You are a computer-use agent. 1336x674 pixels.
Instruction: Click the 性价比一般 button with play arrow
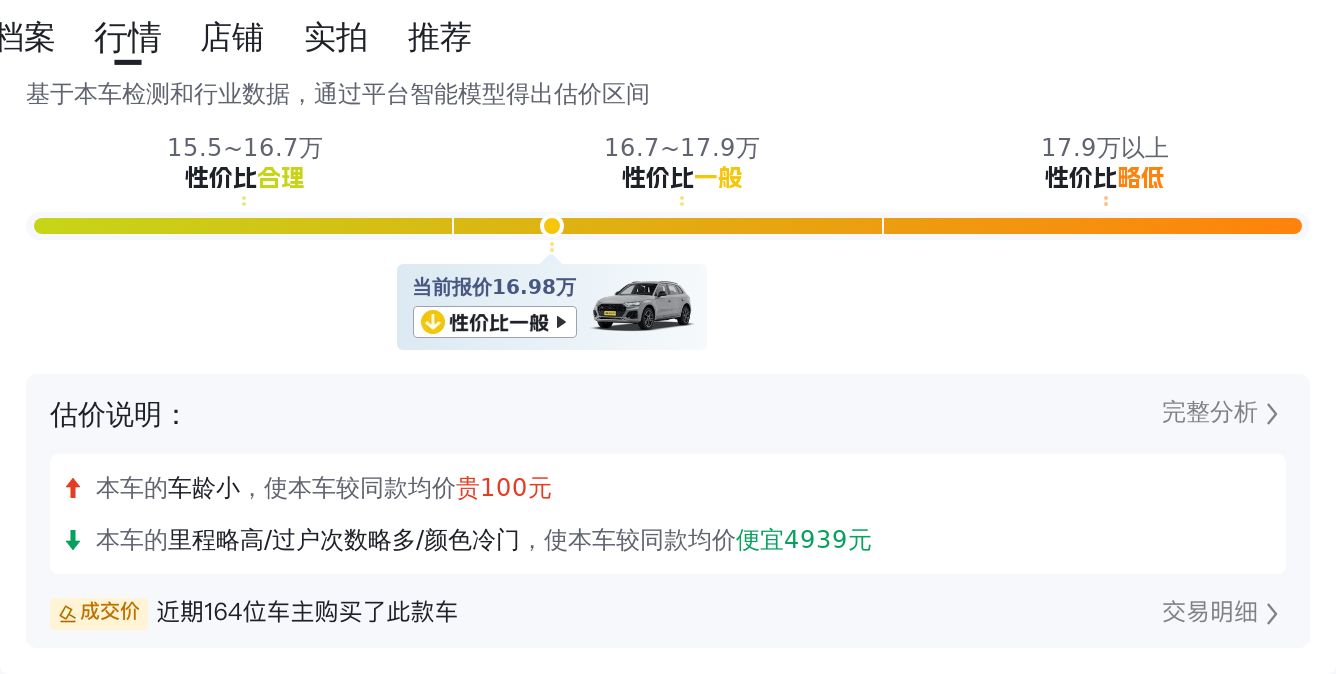(495, 322)
